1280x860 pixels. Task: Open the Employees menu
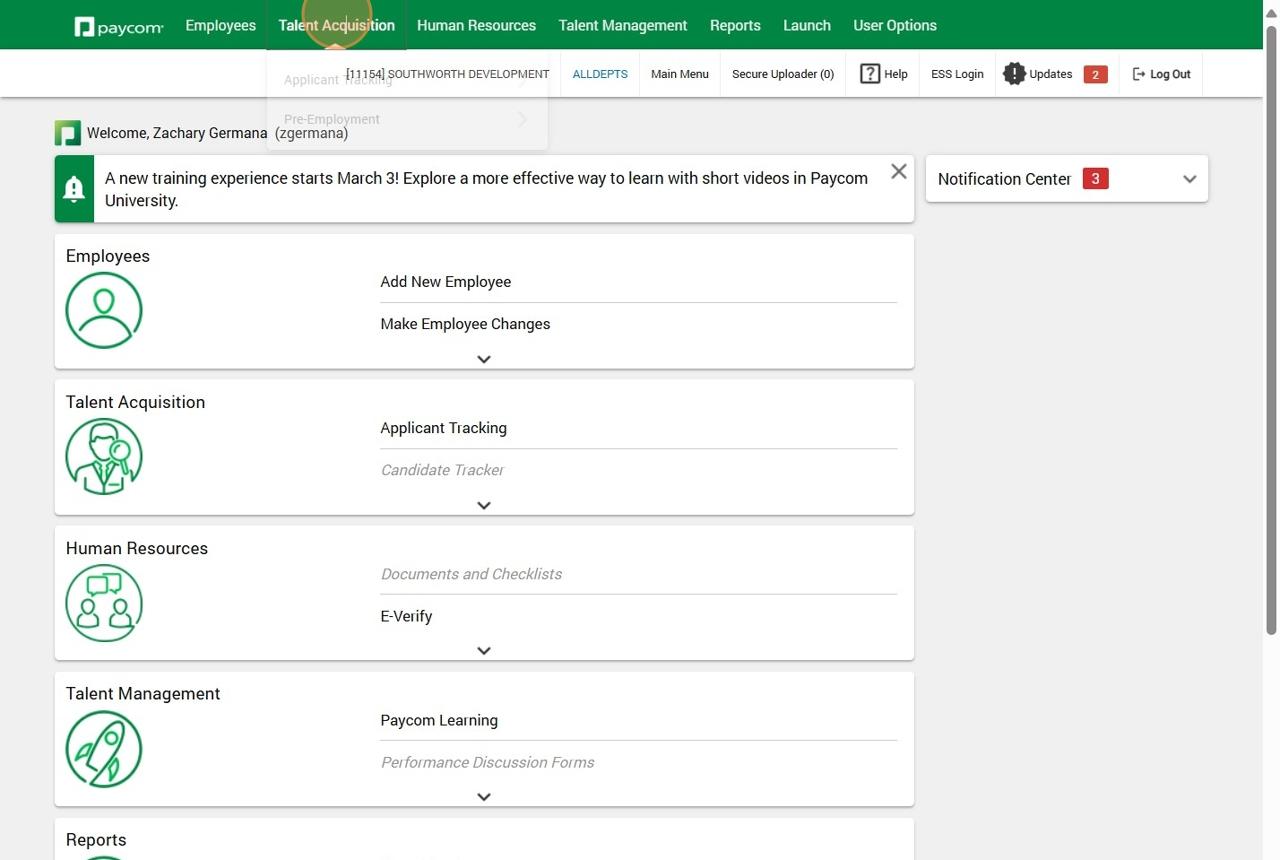coord(221,25)
